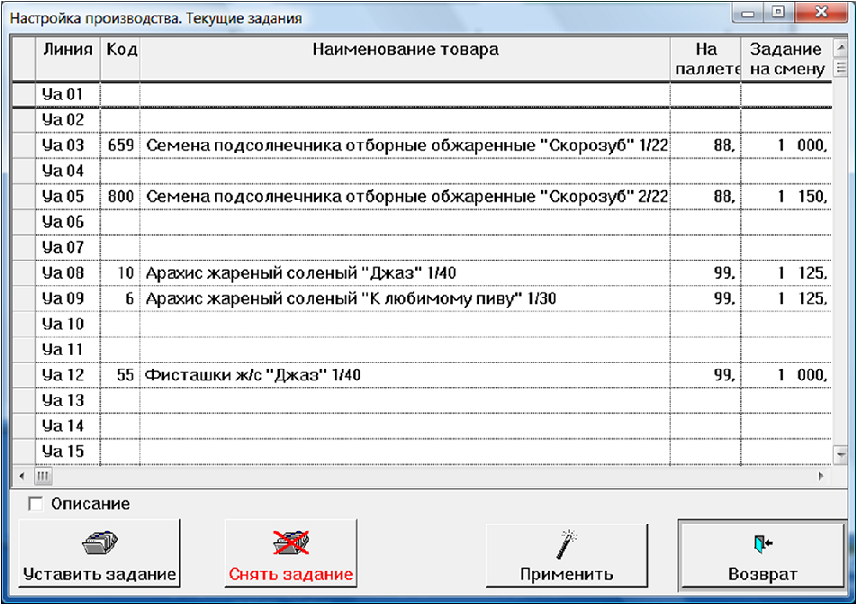Select line Уа 15 cell
The width and height of the screenshot is (857, 605).
pyautogui.click(x=68, y=451)
